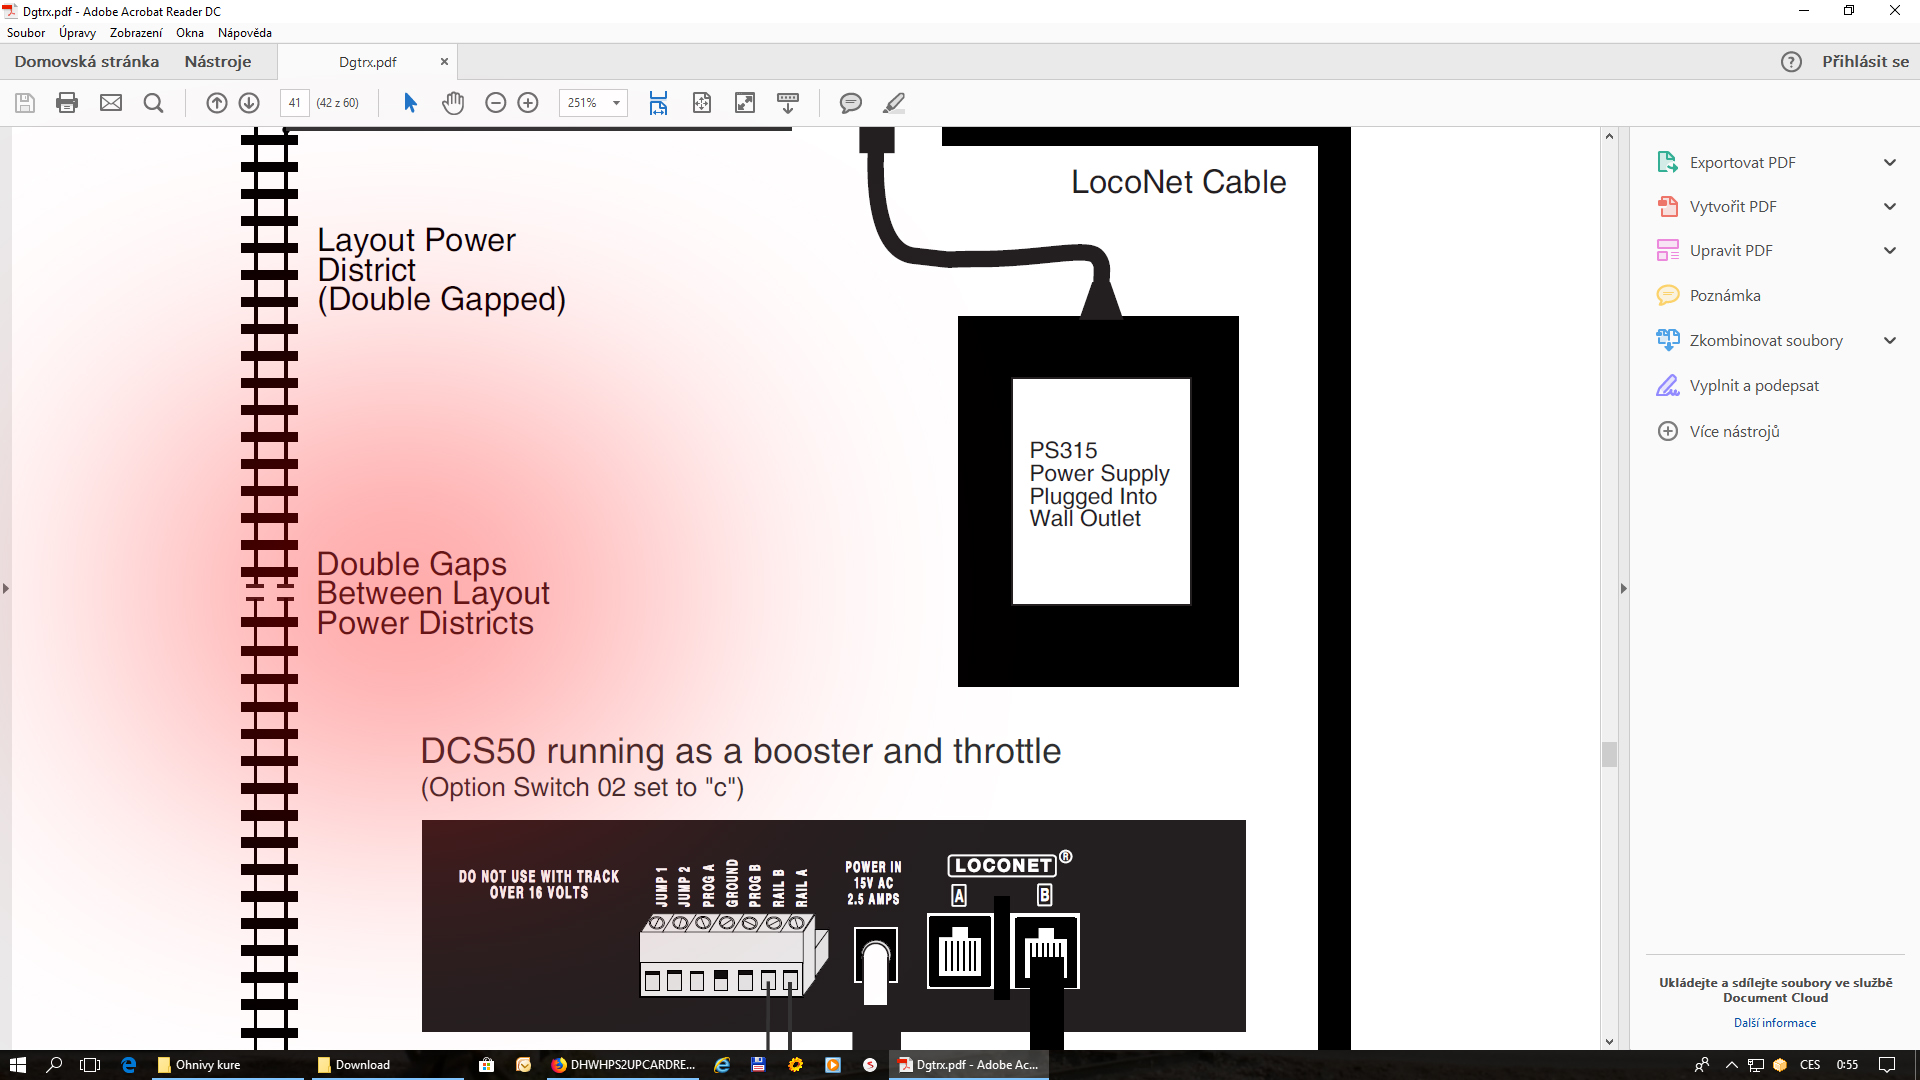The height and width of the screenshot is (1080, 1920).
Task: Expand the Zkombinovat soubory chevron
Action: pyautogui.click(x=1889, y=341)
